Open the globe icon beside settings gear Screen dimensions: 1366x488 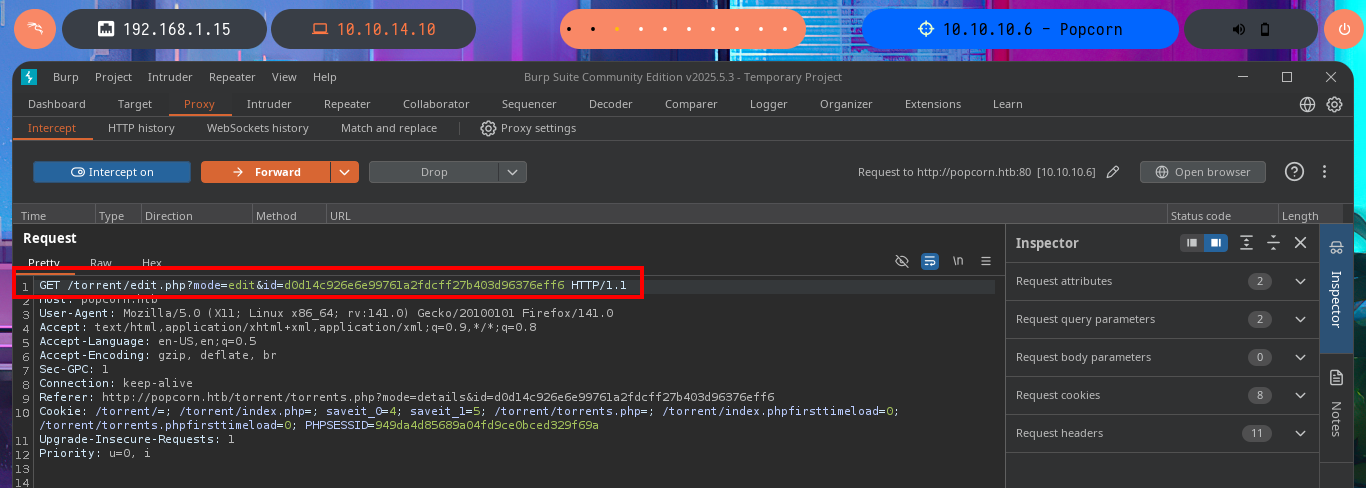tap(1308, 104)
